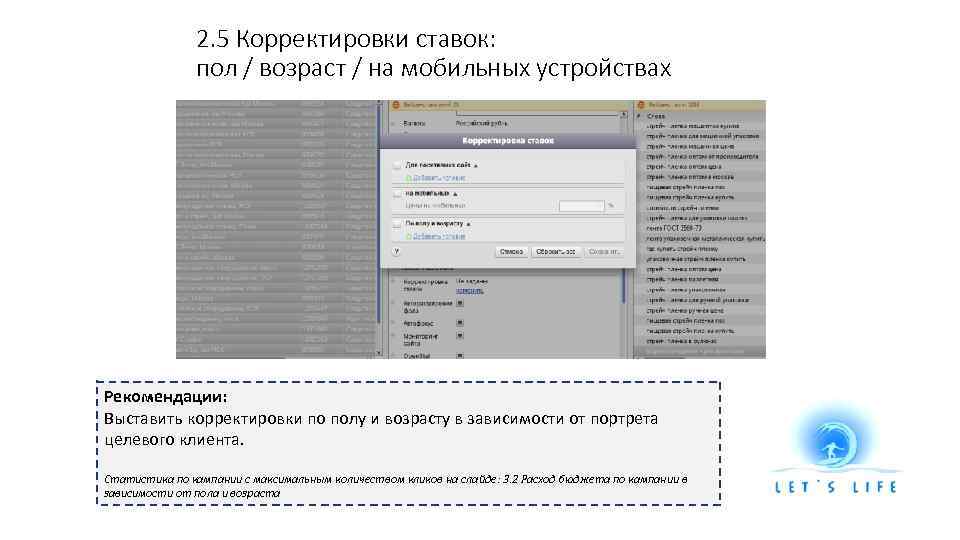This screenshot has height=540, width=960.
Task: Click the Cancel button in bid dialog
Action: [511, 252]
